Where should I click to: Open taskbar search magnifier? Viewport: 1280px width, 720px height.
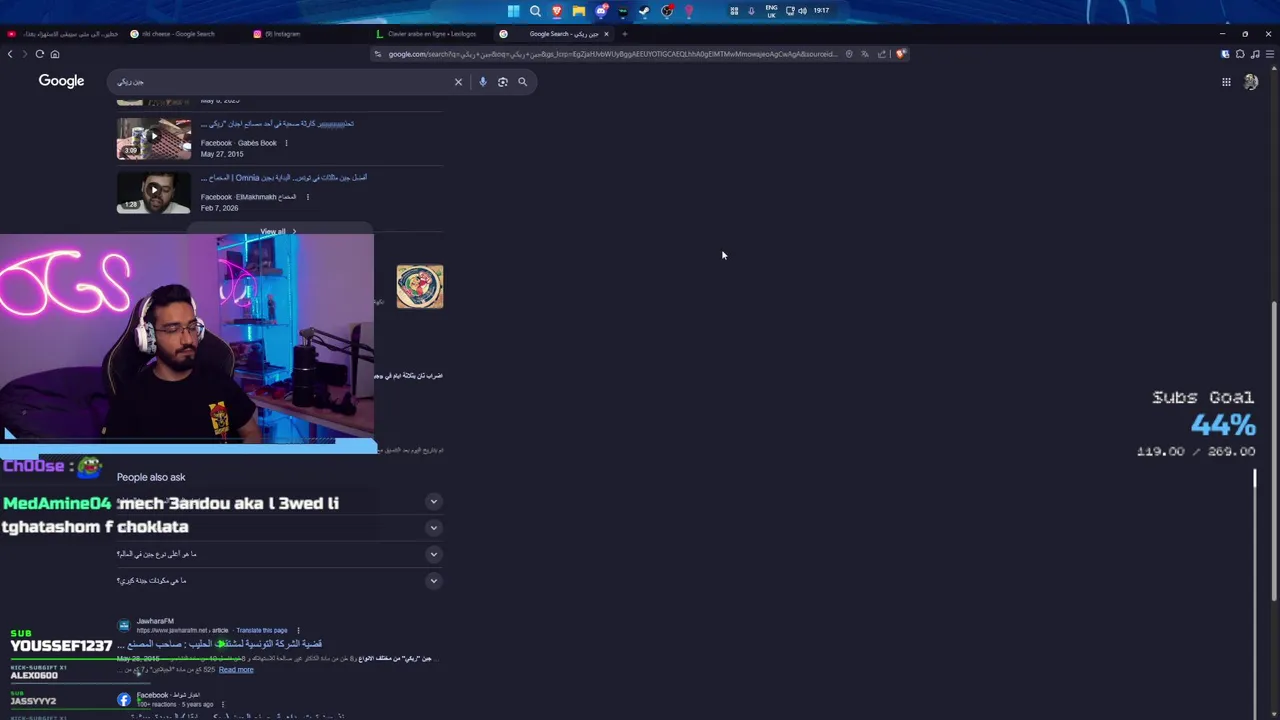pos(535,11)
